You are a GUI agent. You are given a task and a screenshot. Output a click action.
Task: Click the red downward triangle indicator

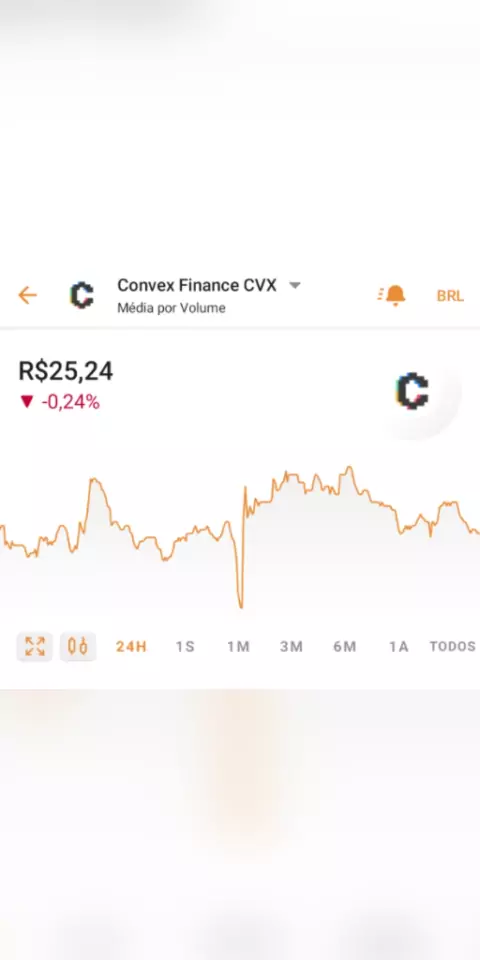tap(26, 402)
